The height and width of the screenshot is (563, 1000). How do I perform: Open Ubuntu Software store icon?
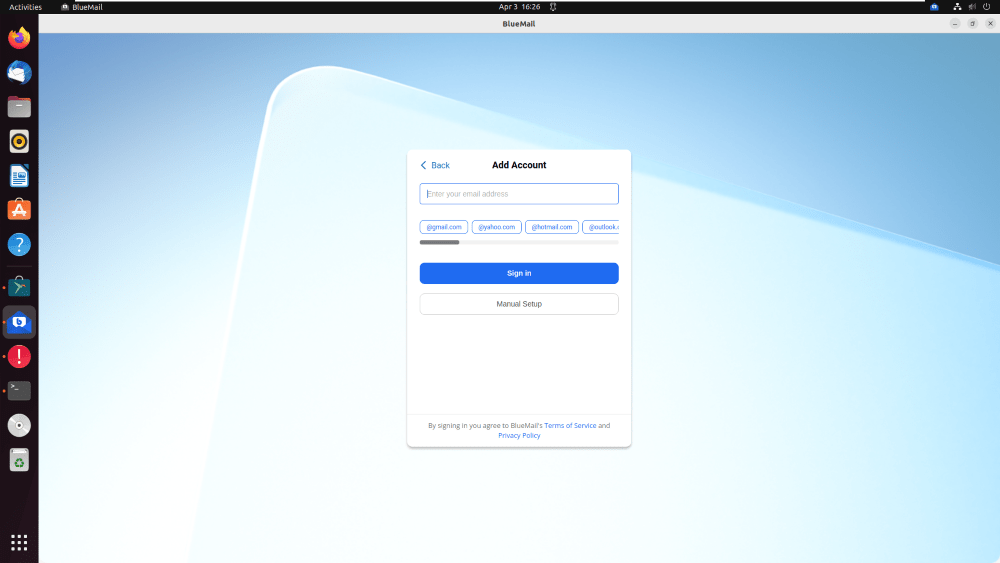tap(19, 210)
